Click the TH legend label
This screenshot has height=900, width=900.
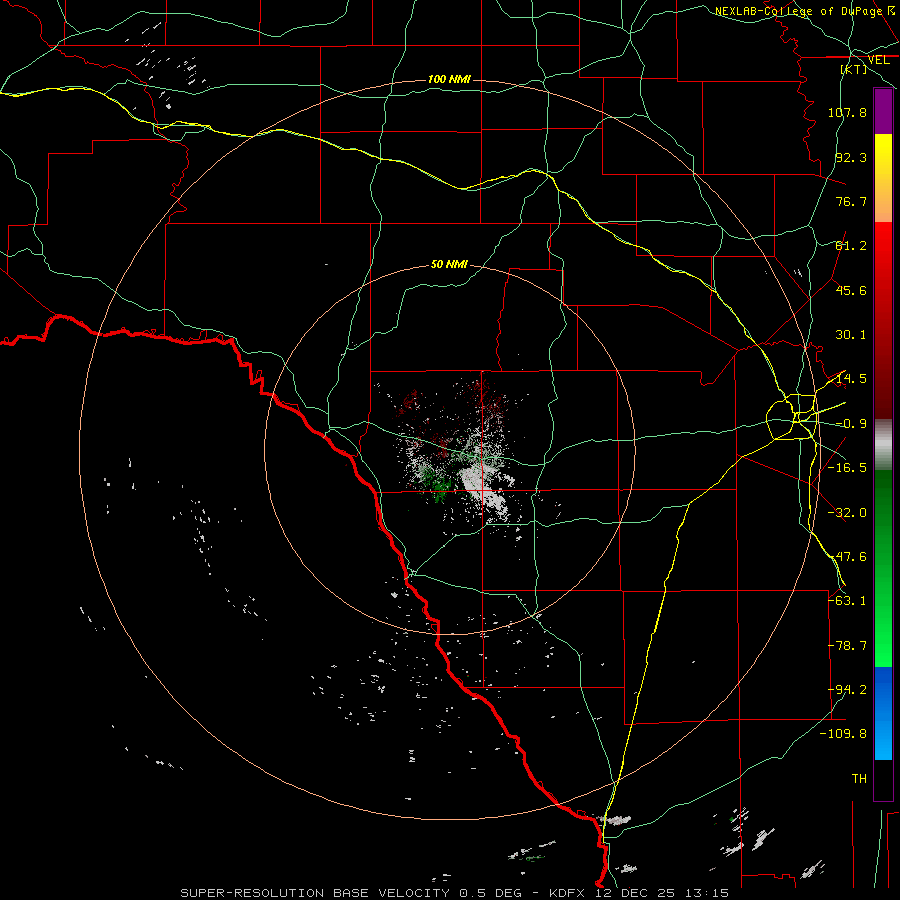(859, 779)
